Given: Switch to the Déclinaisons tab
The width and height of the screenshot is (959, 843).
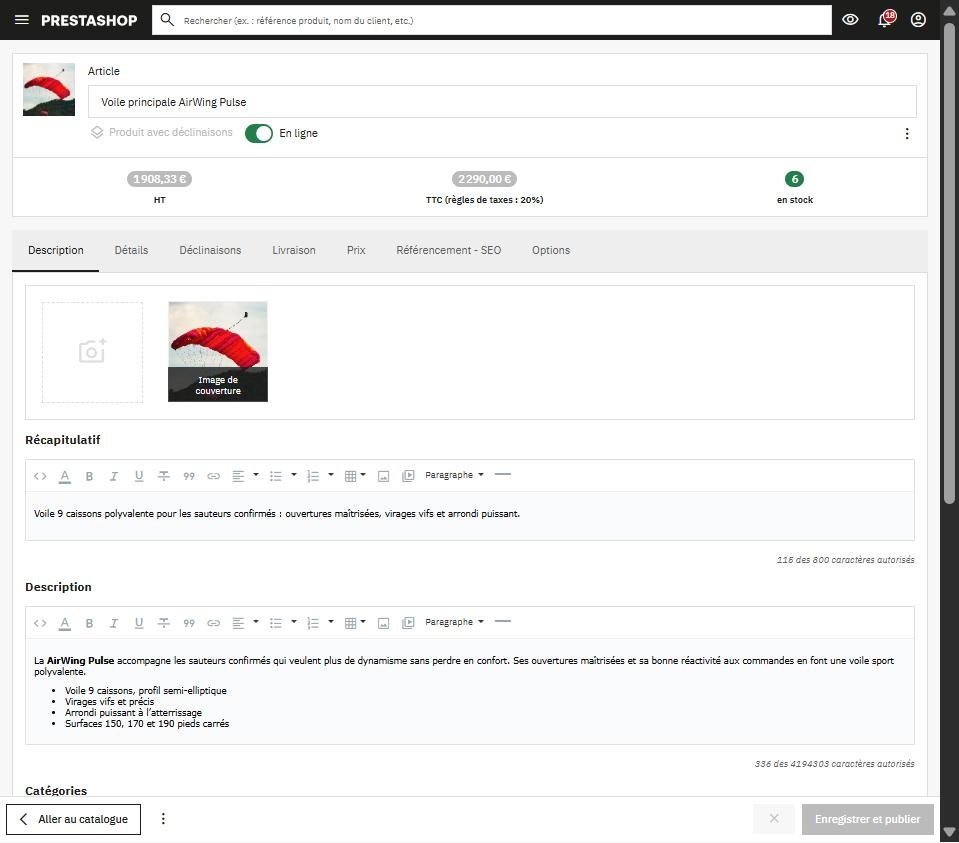Looking at the screenshot, I should click(x=210, y=250).
